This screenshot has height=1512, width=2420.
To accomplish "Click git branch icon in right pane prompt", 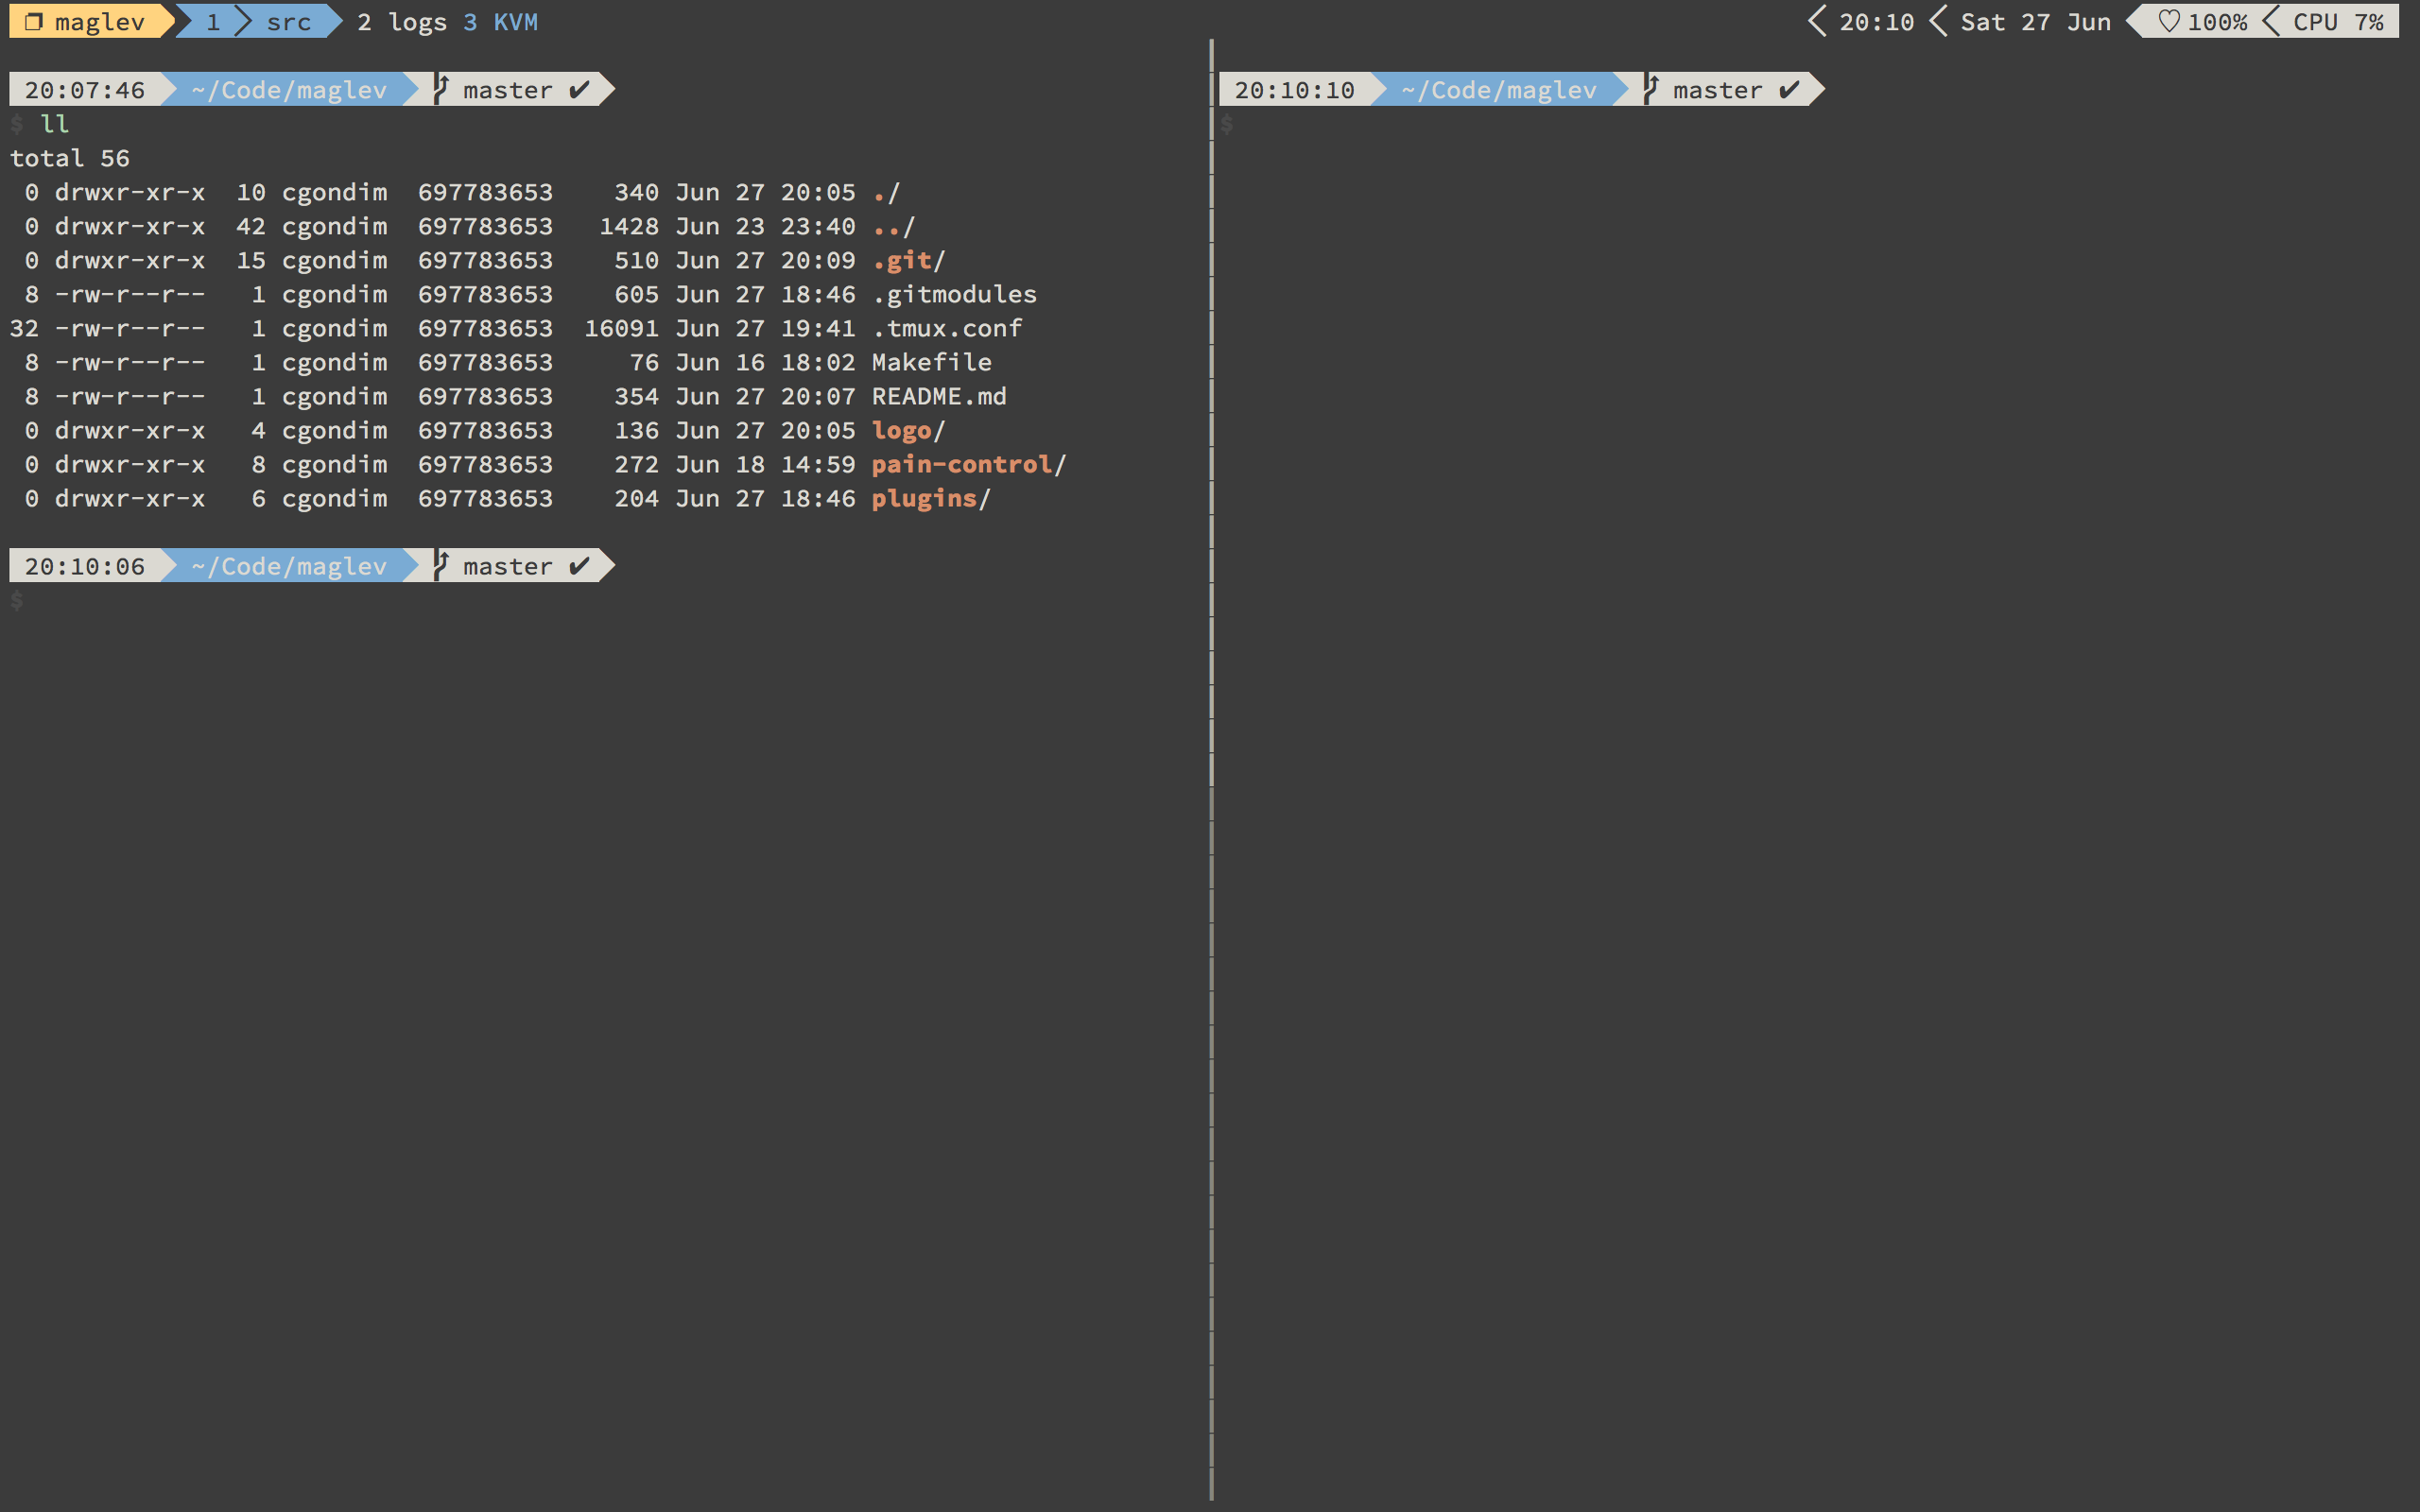I will point(1651,89).
